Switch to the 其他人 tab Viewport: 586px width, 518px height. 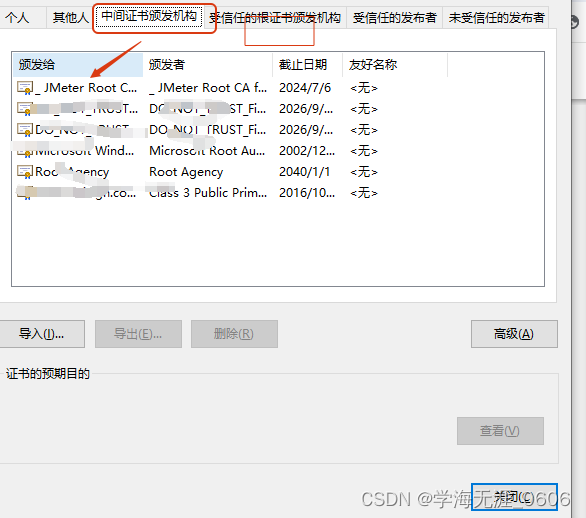tap(70, 17)
